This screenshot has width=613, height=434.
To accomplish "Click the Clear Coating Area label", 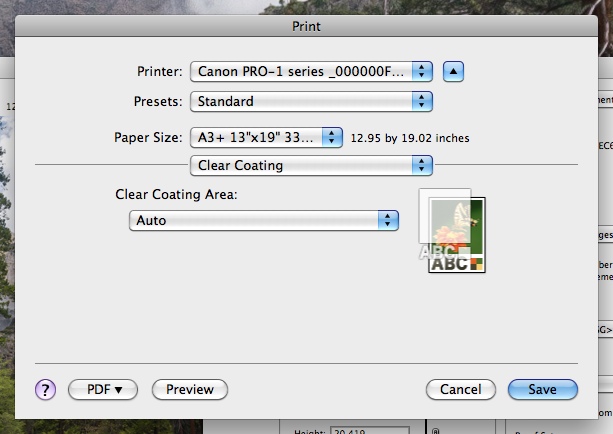I will point(176,194).
